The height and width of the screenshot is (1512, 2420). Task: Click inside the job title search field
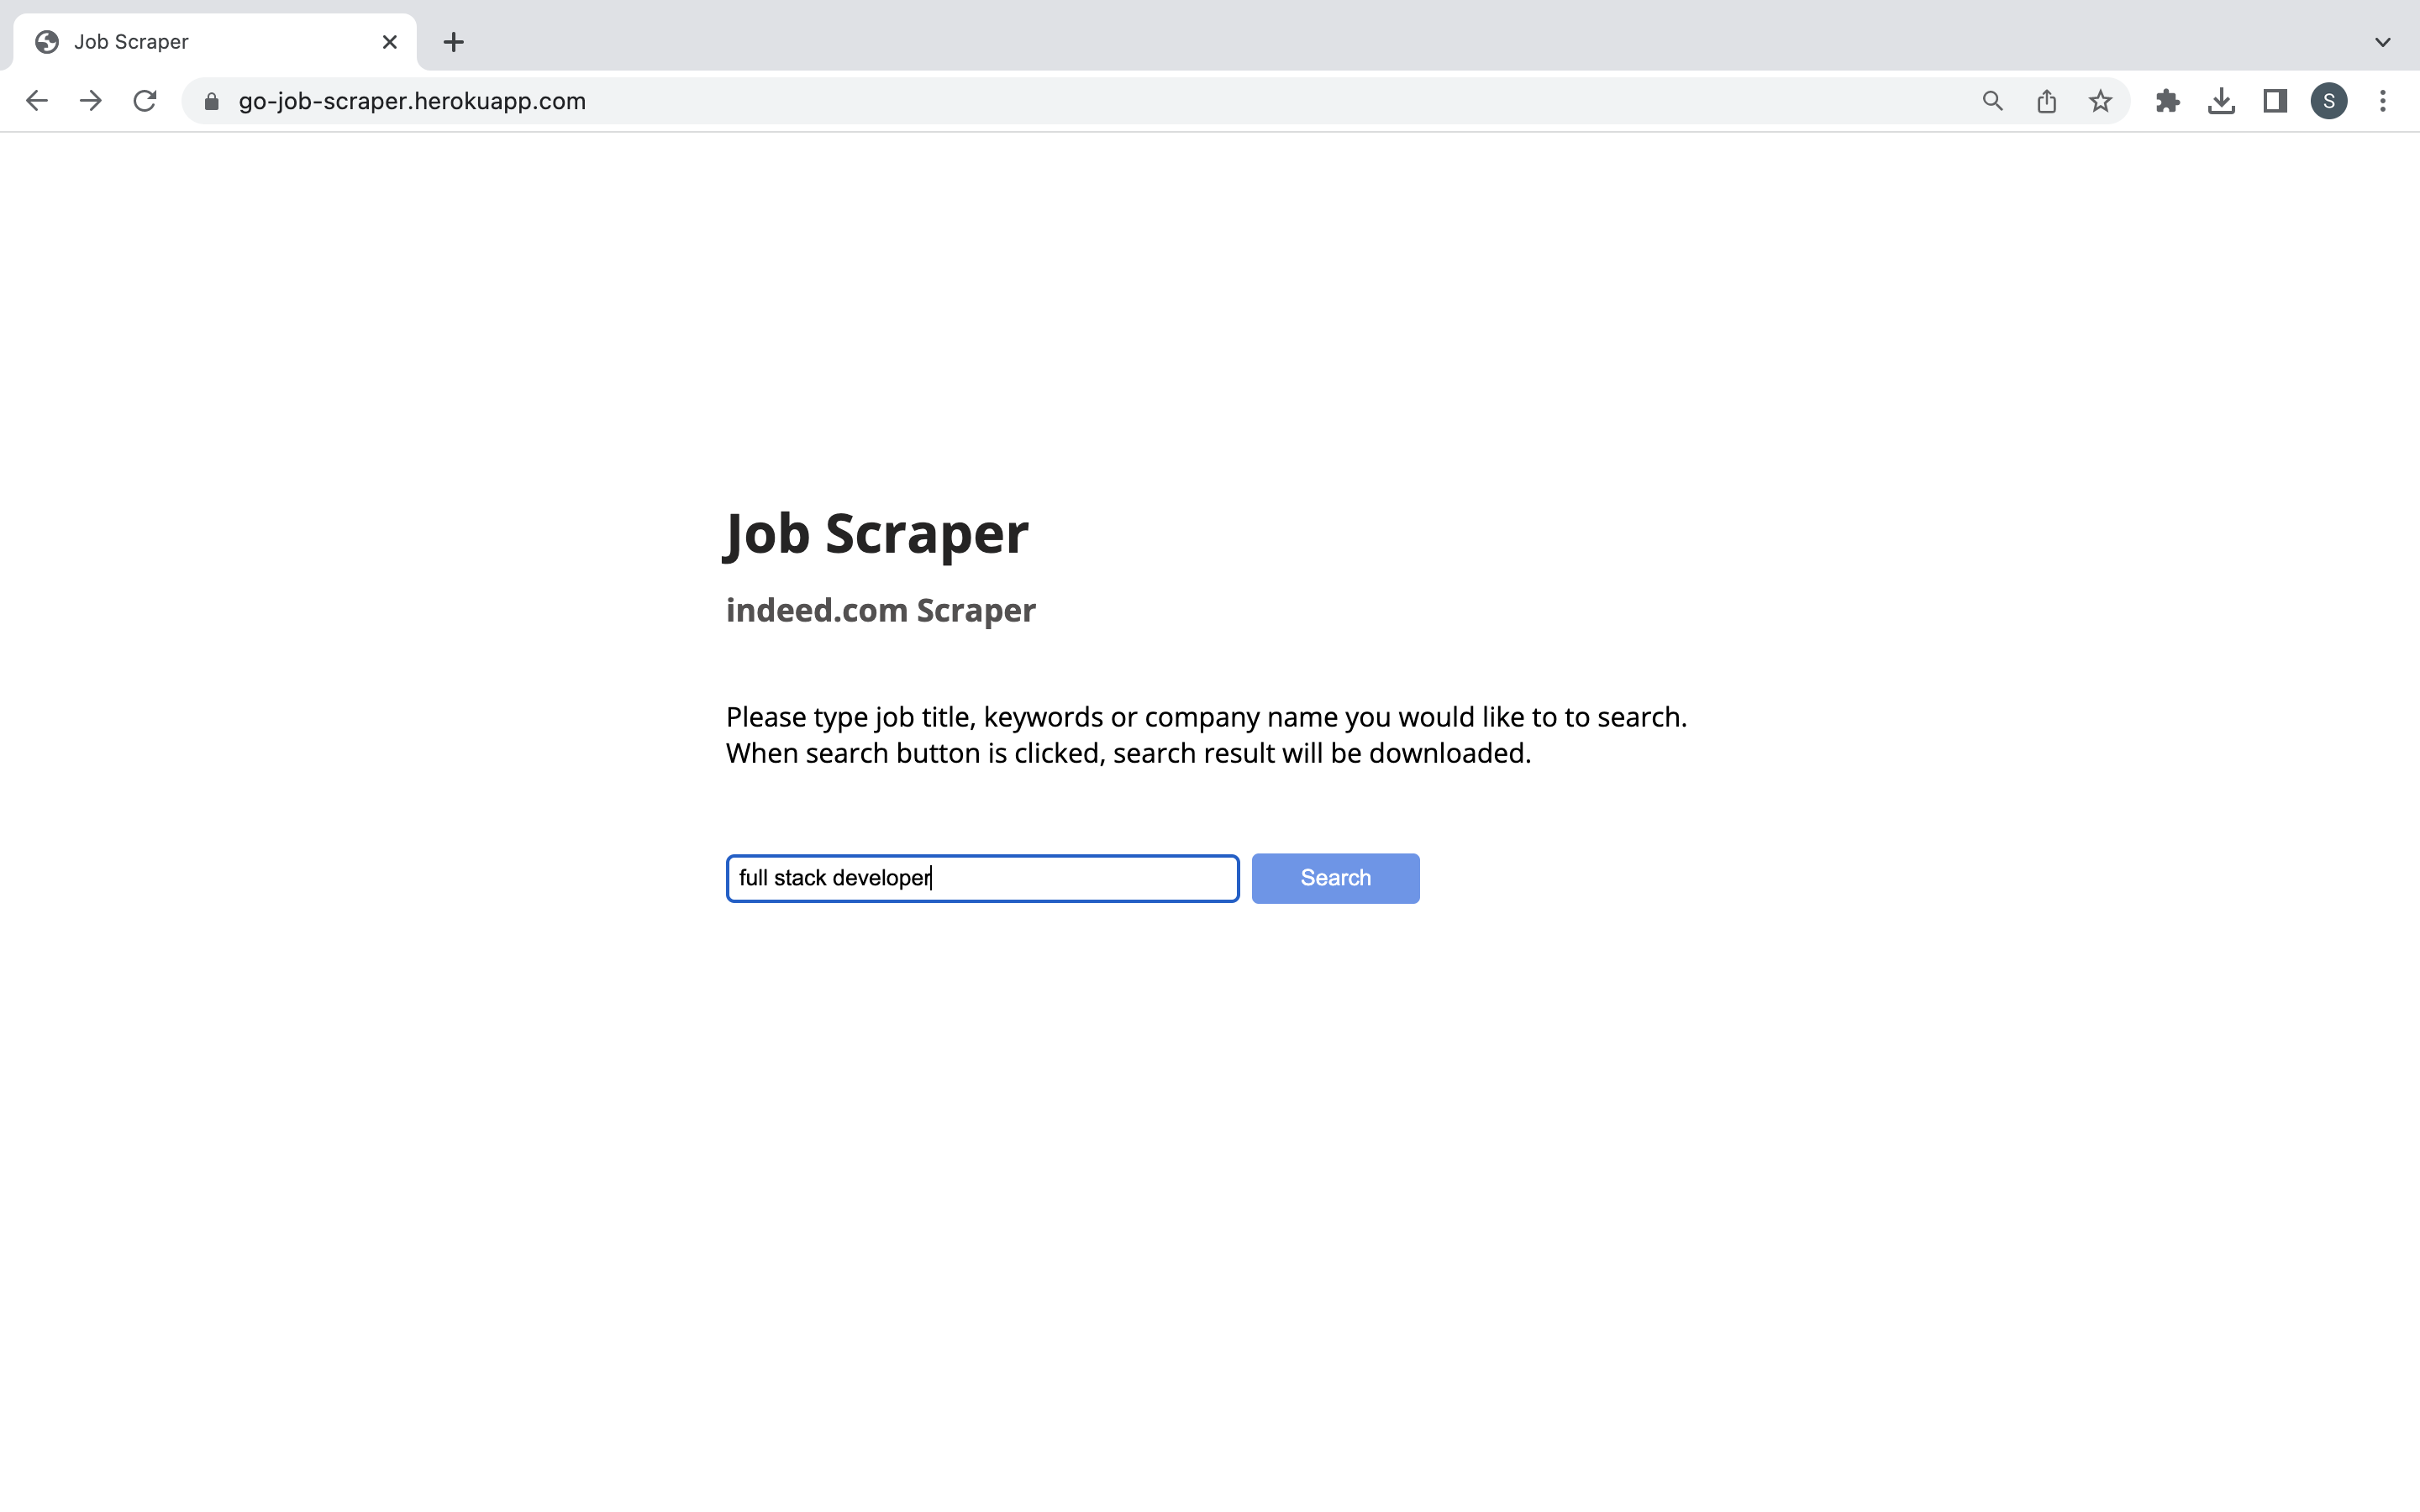(982, 878)
